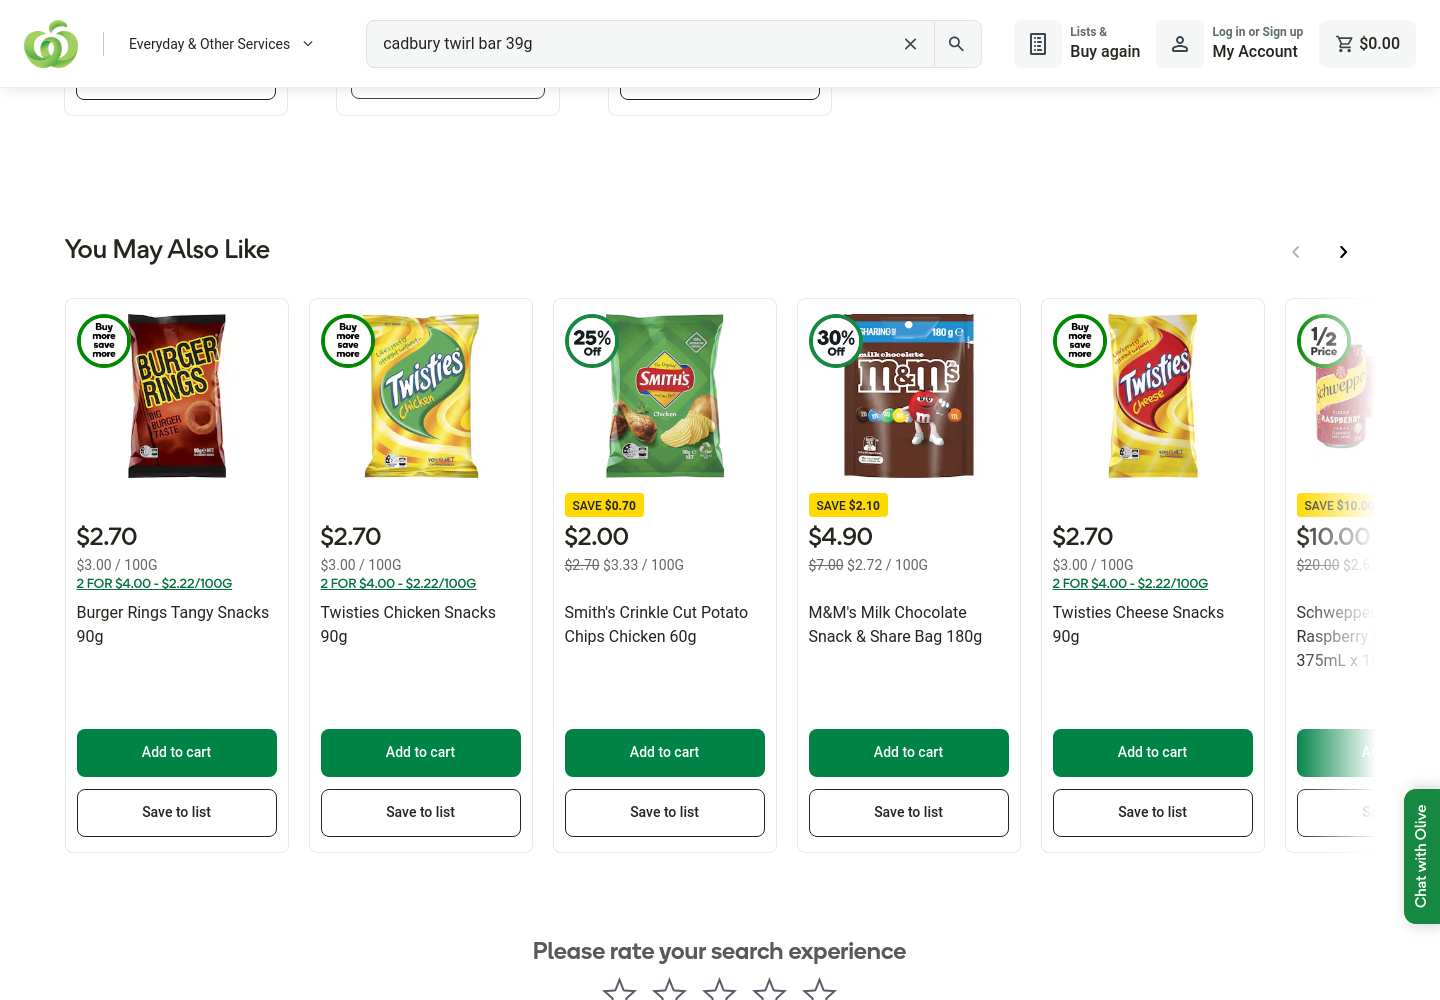Save M&M's Milk Chocolate to list

pos(909,812)
